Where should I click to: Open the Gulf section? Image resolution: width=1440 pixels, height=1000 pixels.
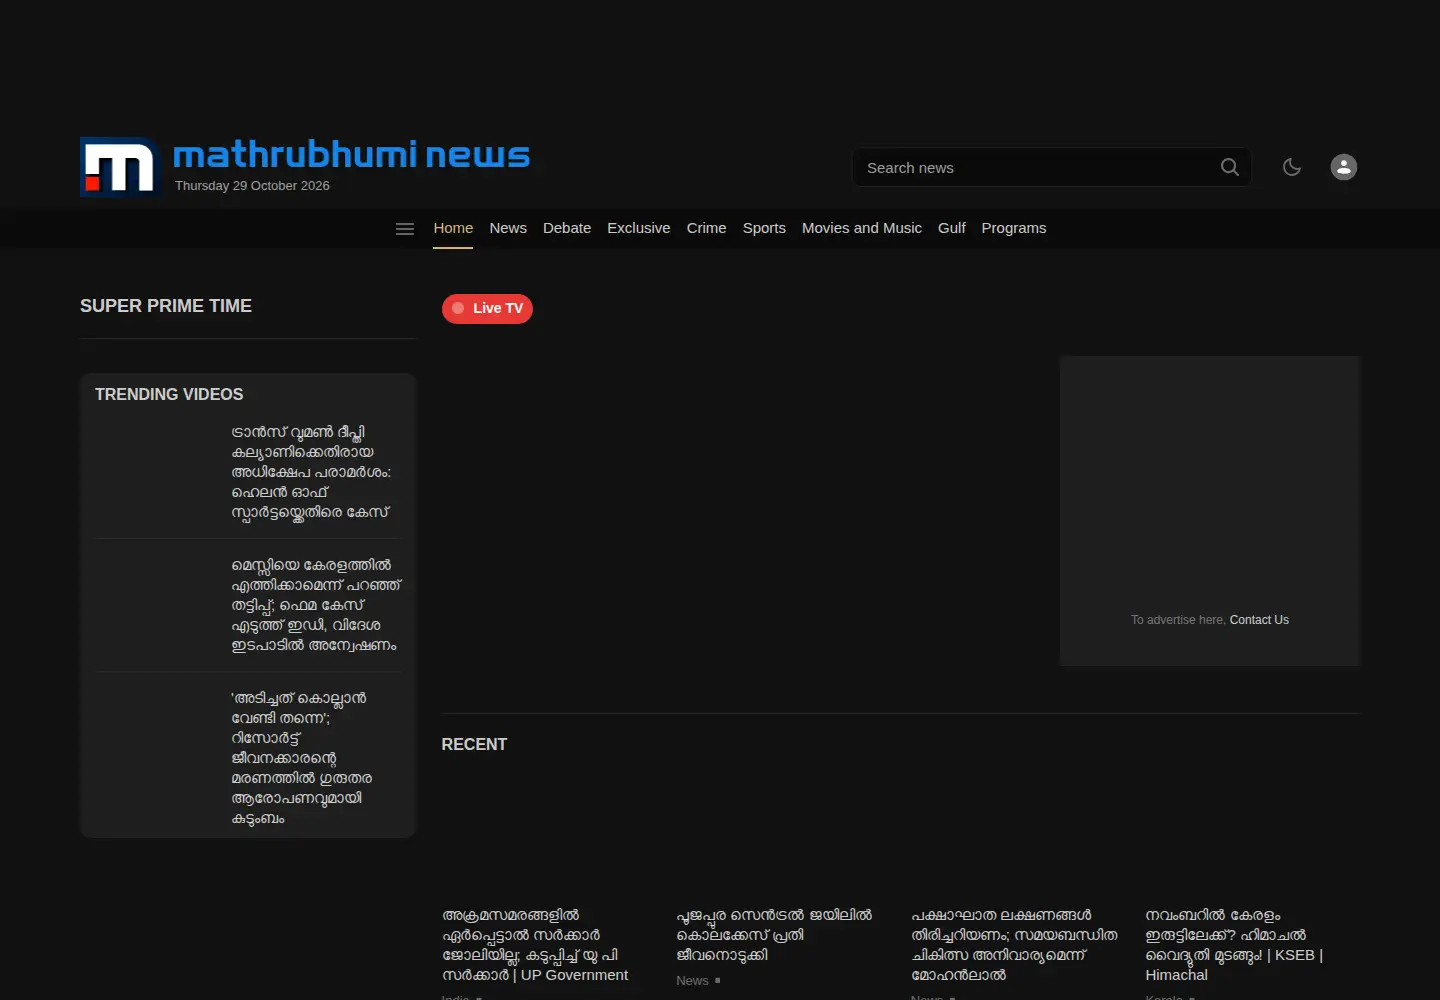[x=952, y=228]
